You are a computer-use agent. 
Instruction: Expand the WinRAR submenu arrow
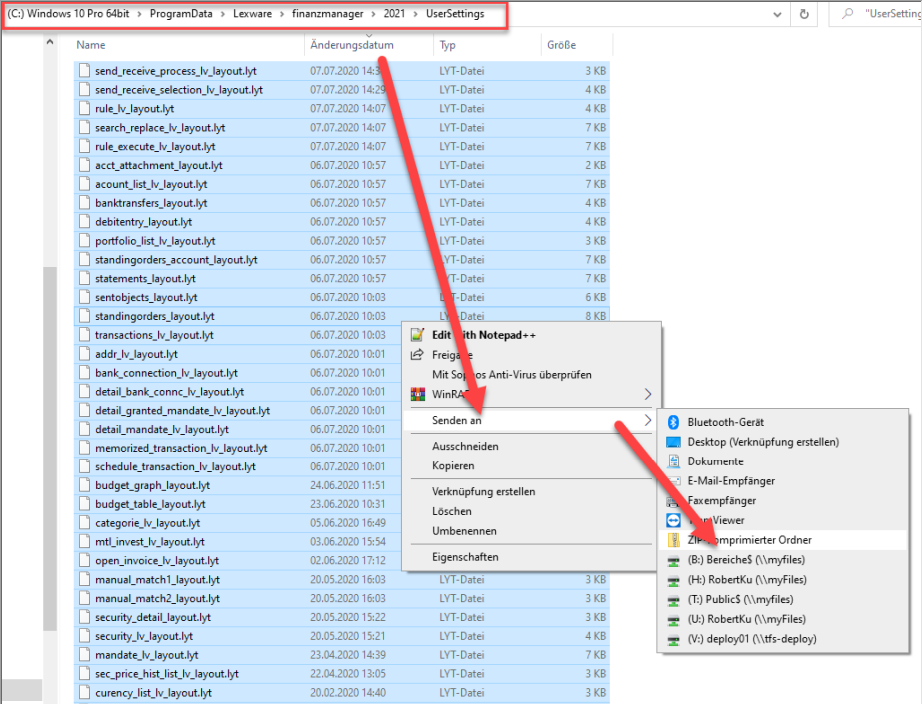[x=647, y=394]
